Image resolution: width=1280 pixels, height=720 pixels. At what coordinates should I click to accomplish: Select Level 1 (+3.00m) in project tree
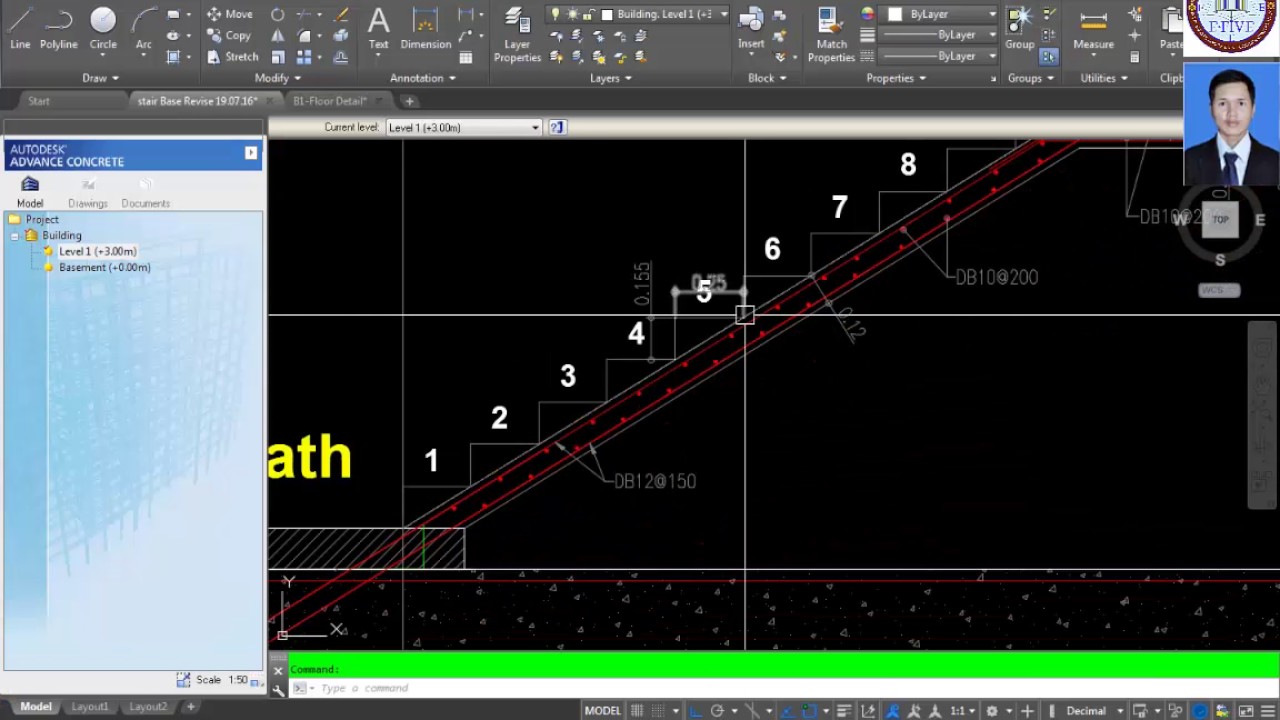coord(97,252)
